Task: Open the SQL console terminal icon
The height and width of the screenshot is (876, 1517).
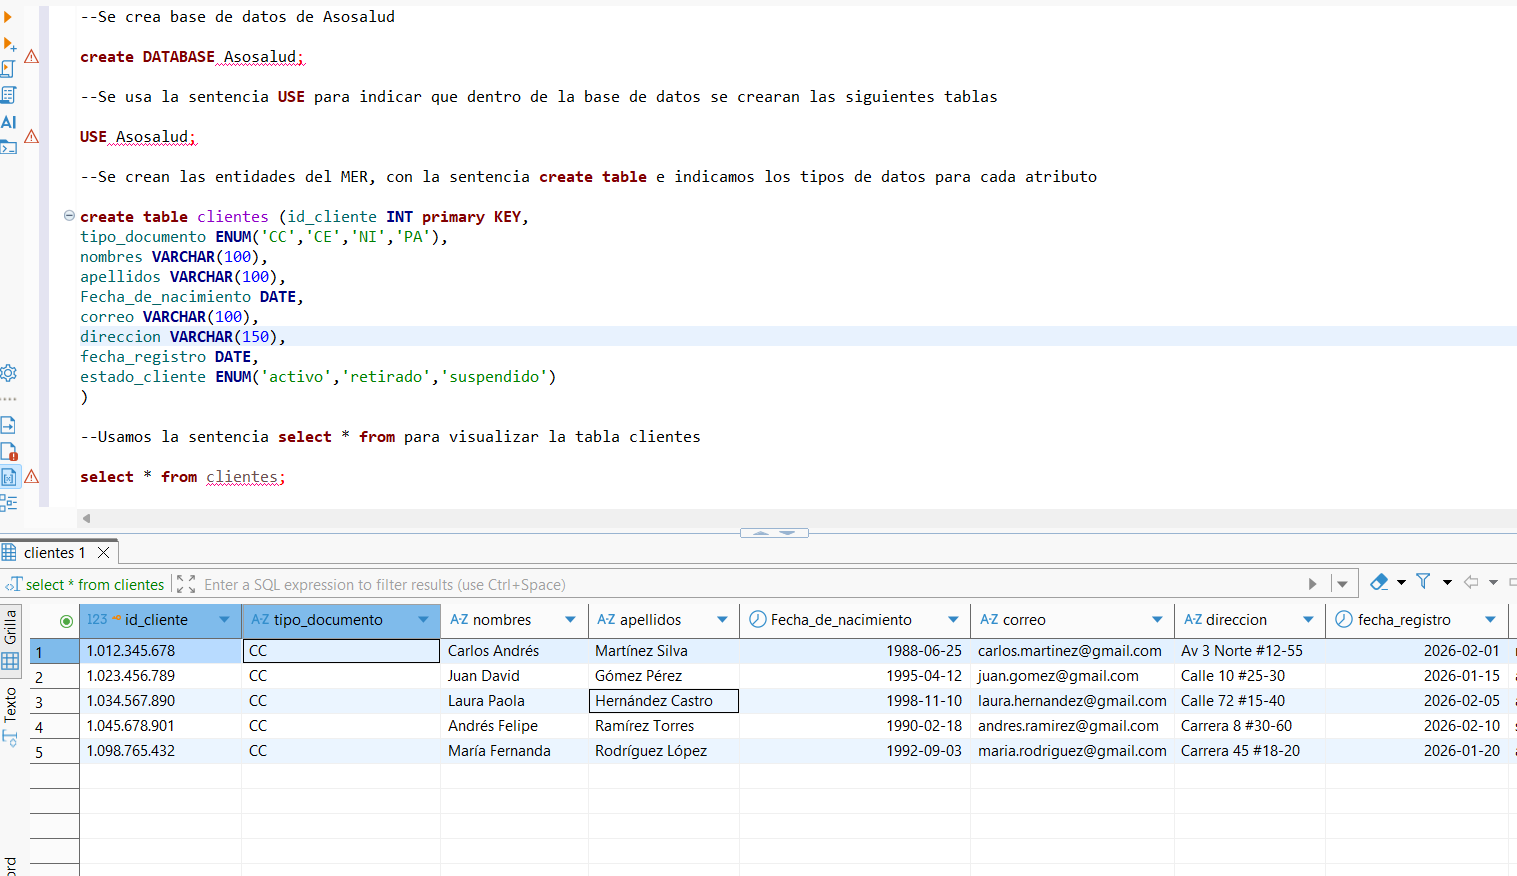Action: 9,147
